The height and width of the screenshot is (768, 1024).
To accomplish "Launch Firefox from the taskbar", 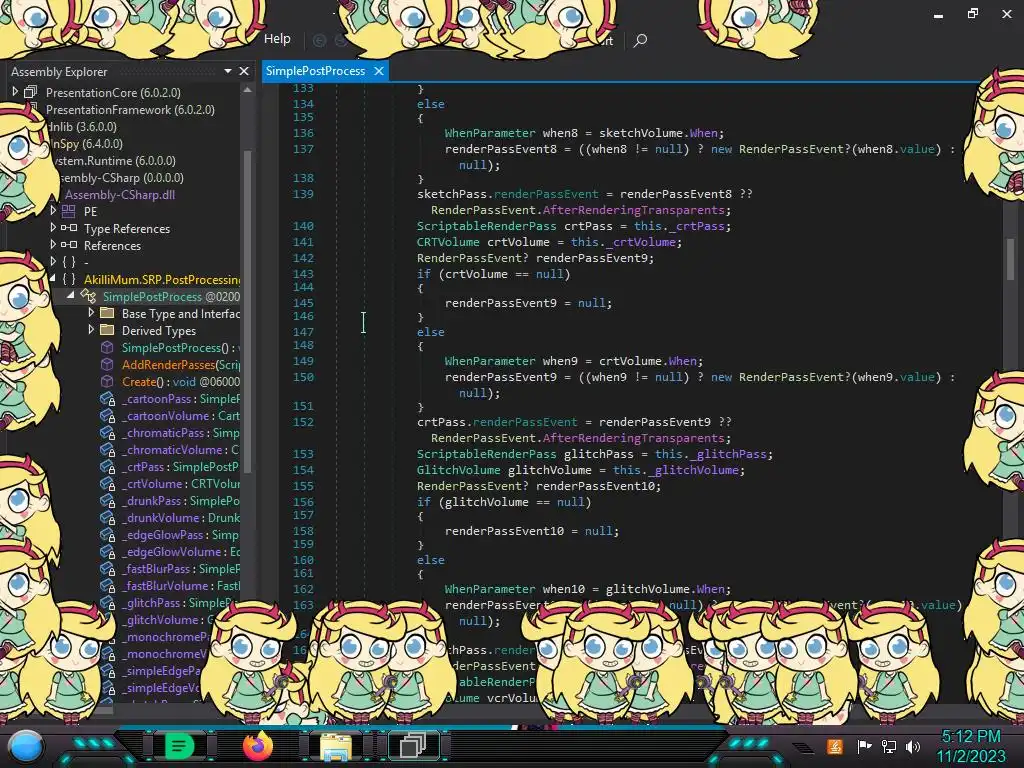I will (x=258, y=745).
